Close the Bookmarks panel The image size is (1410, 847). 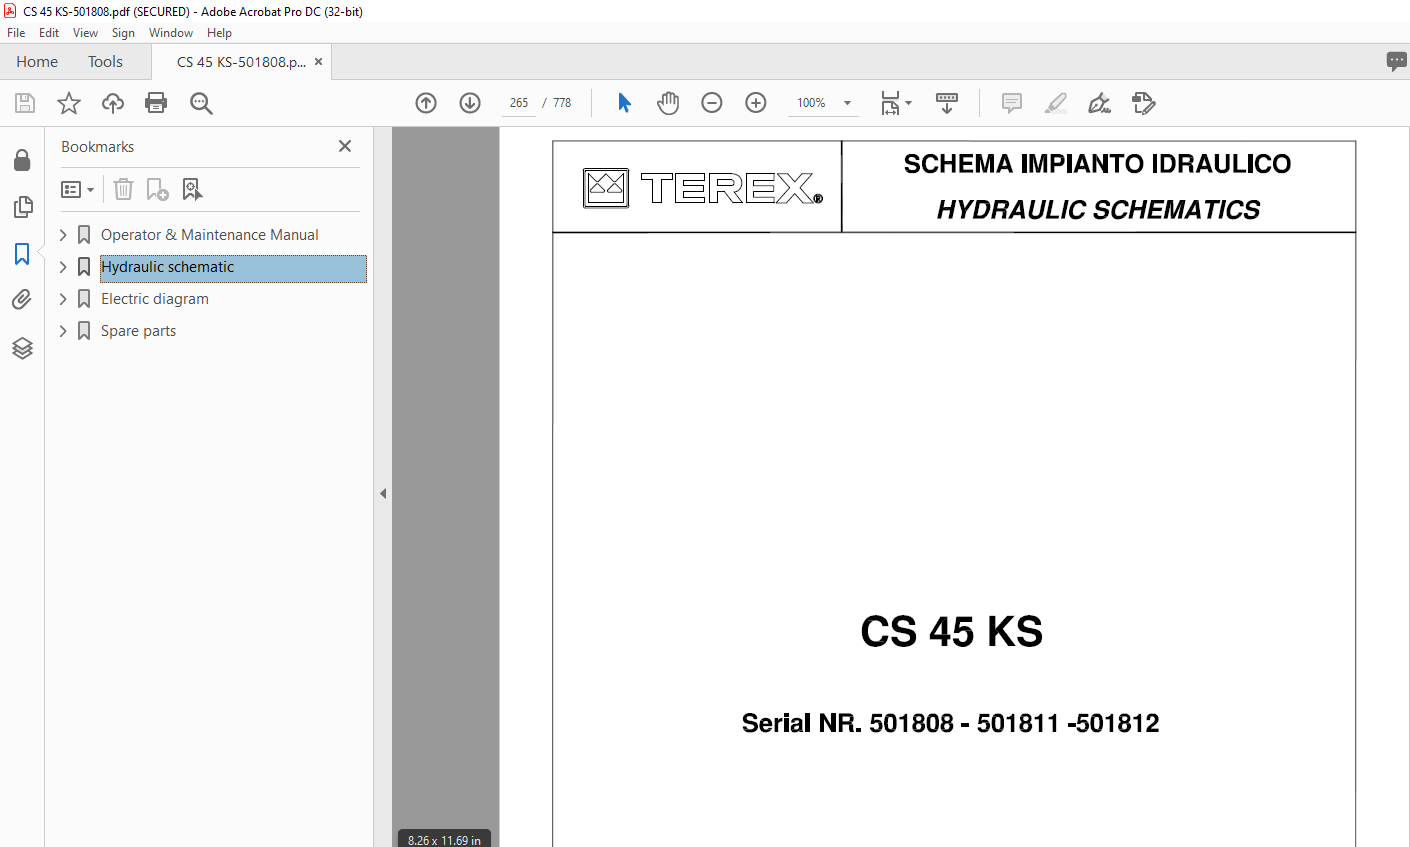click(x=345, y=146)
